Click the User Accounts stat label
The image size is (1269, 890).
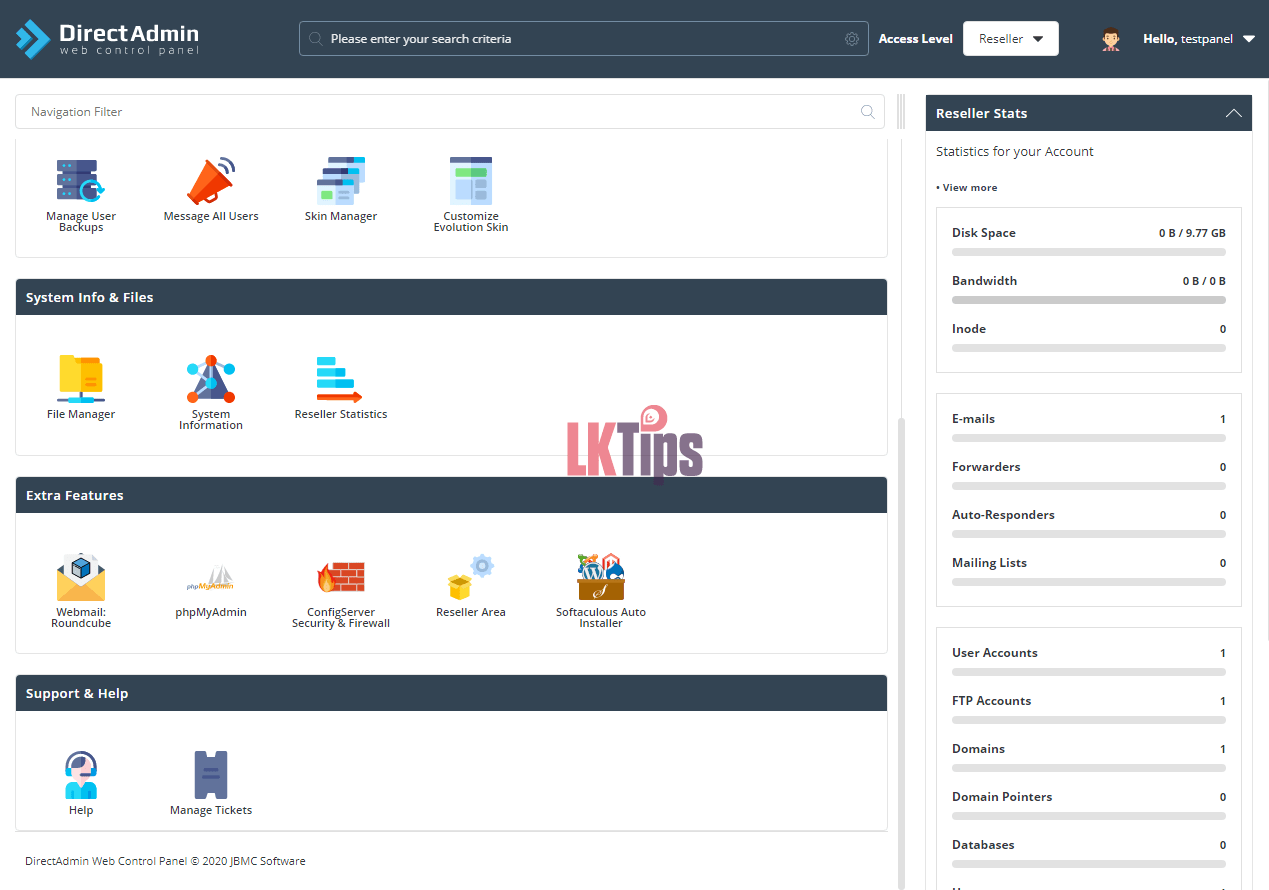[995, 653]
